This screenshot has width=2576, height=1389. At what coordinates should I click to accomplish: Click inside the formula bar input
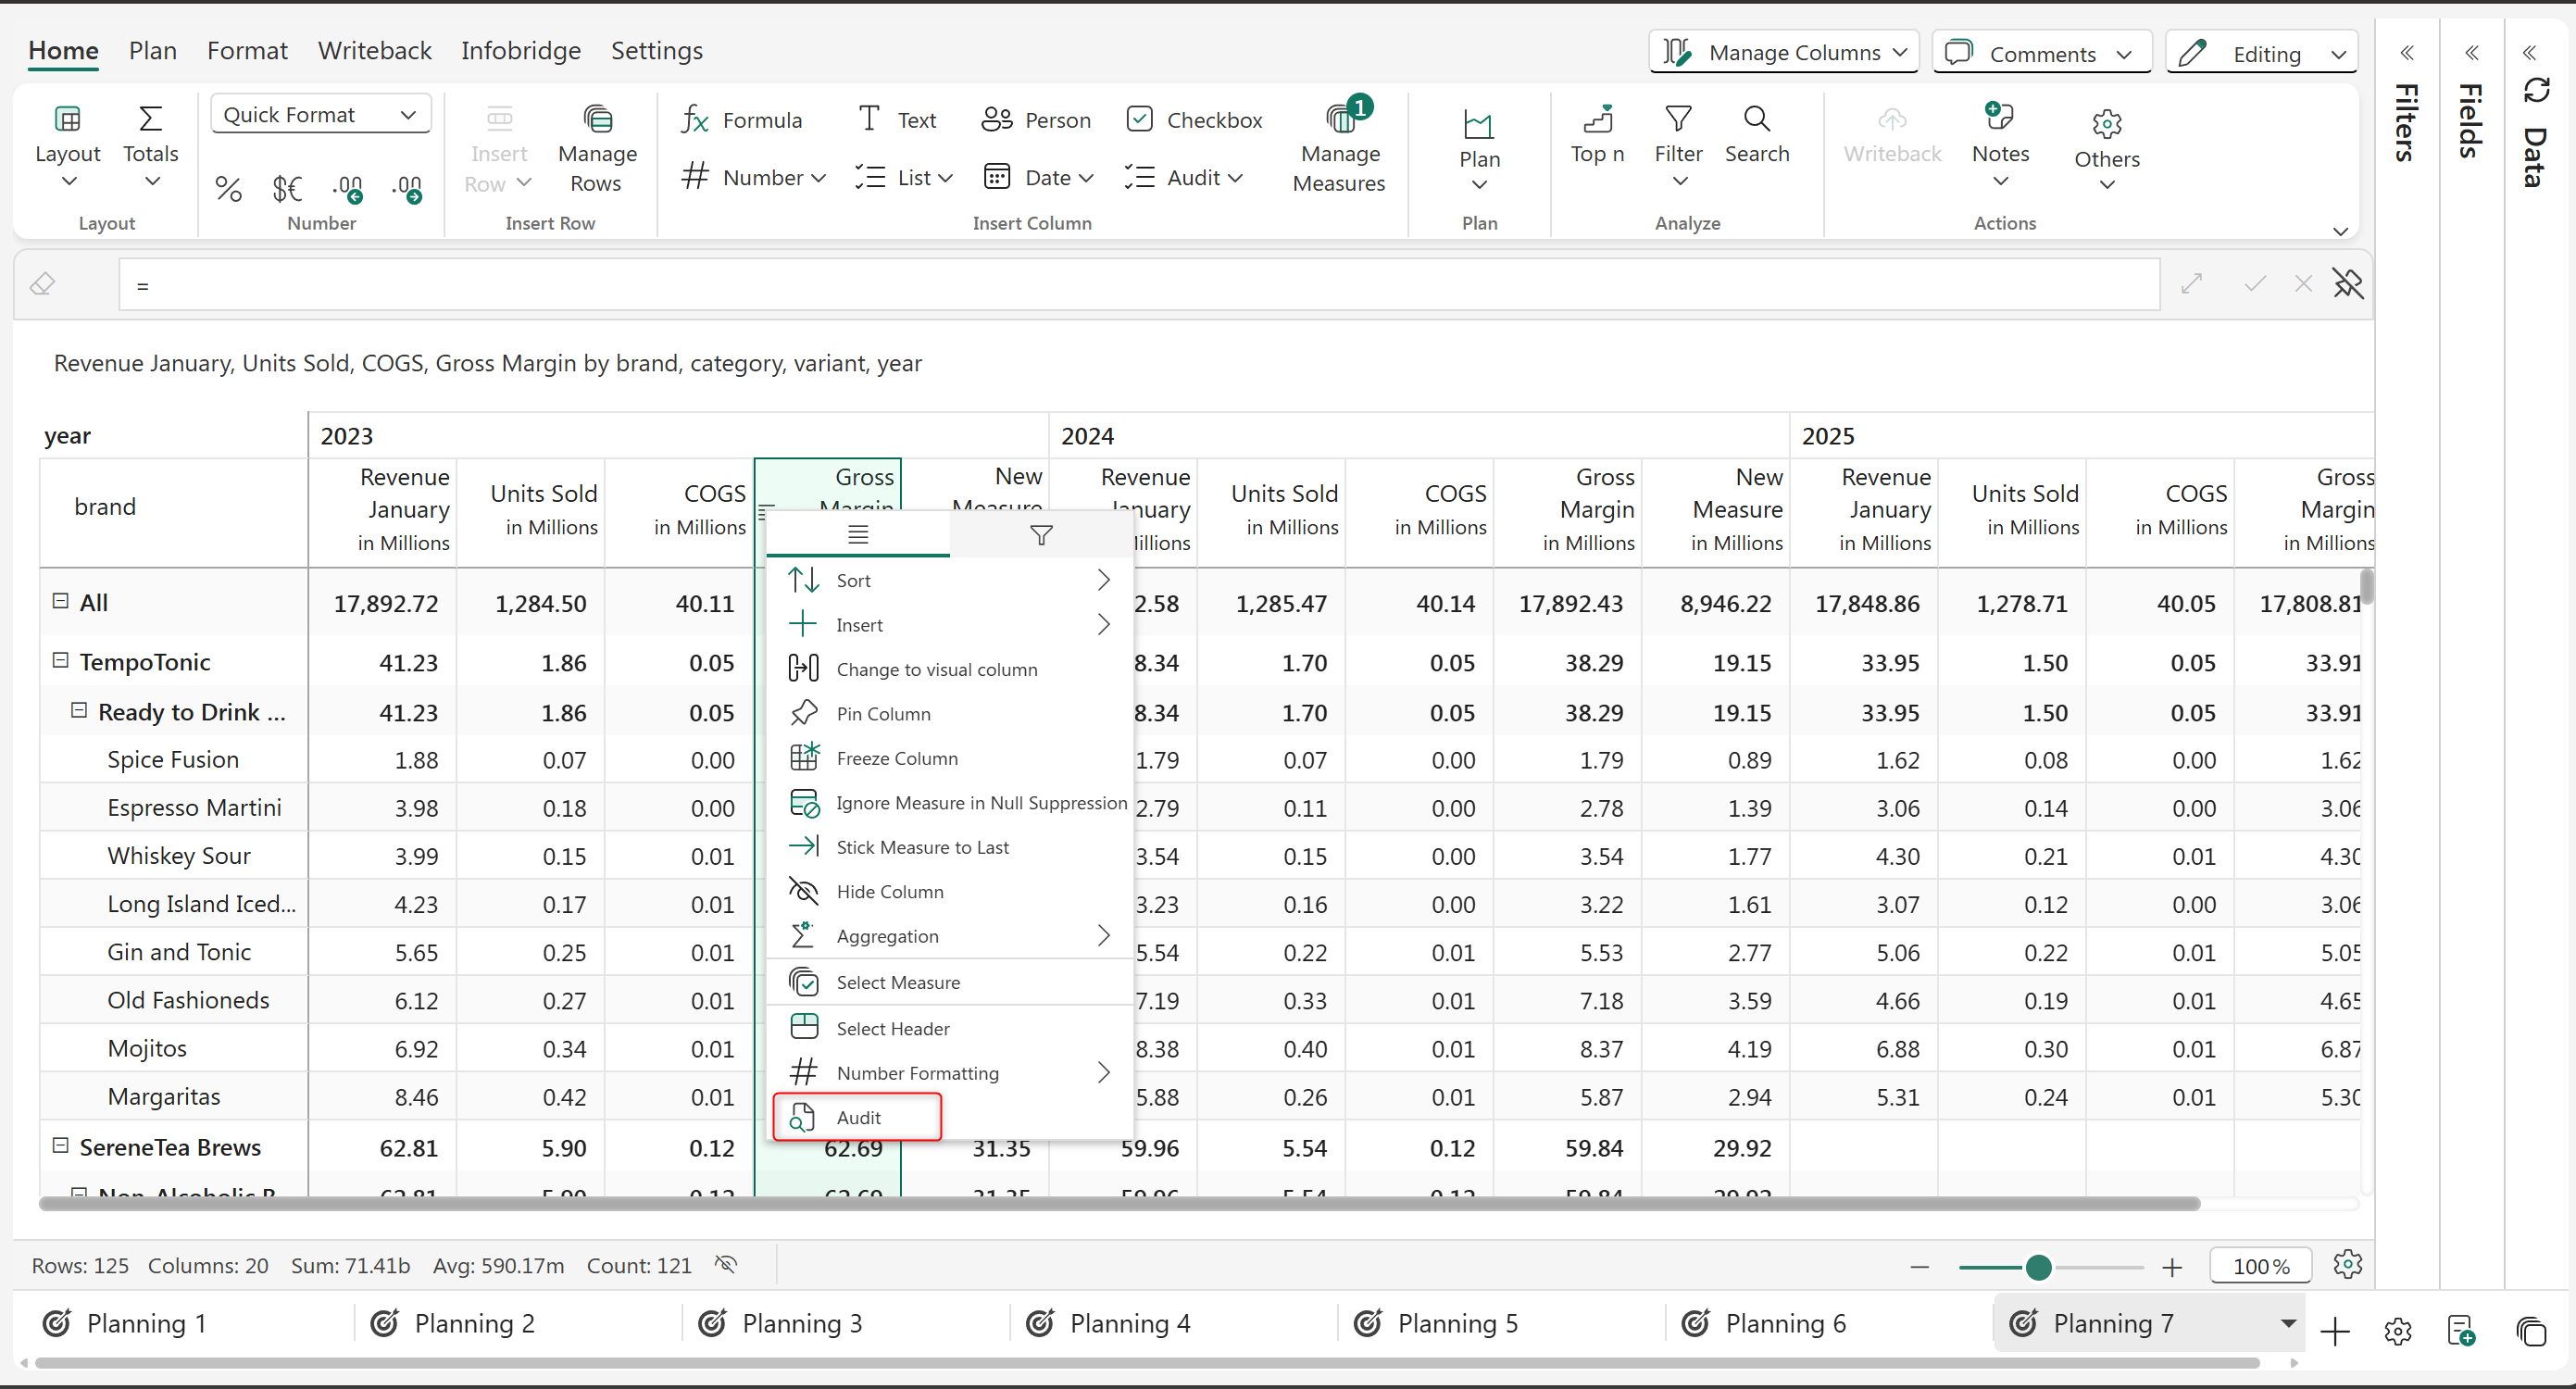point(1138,285)
